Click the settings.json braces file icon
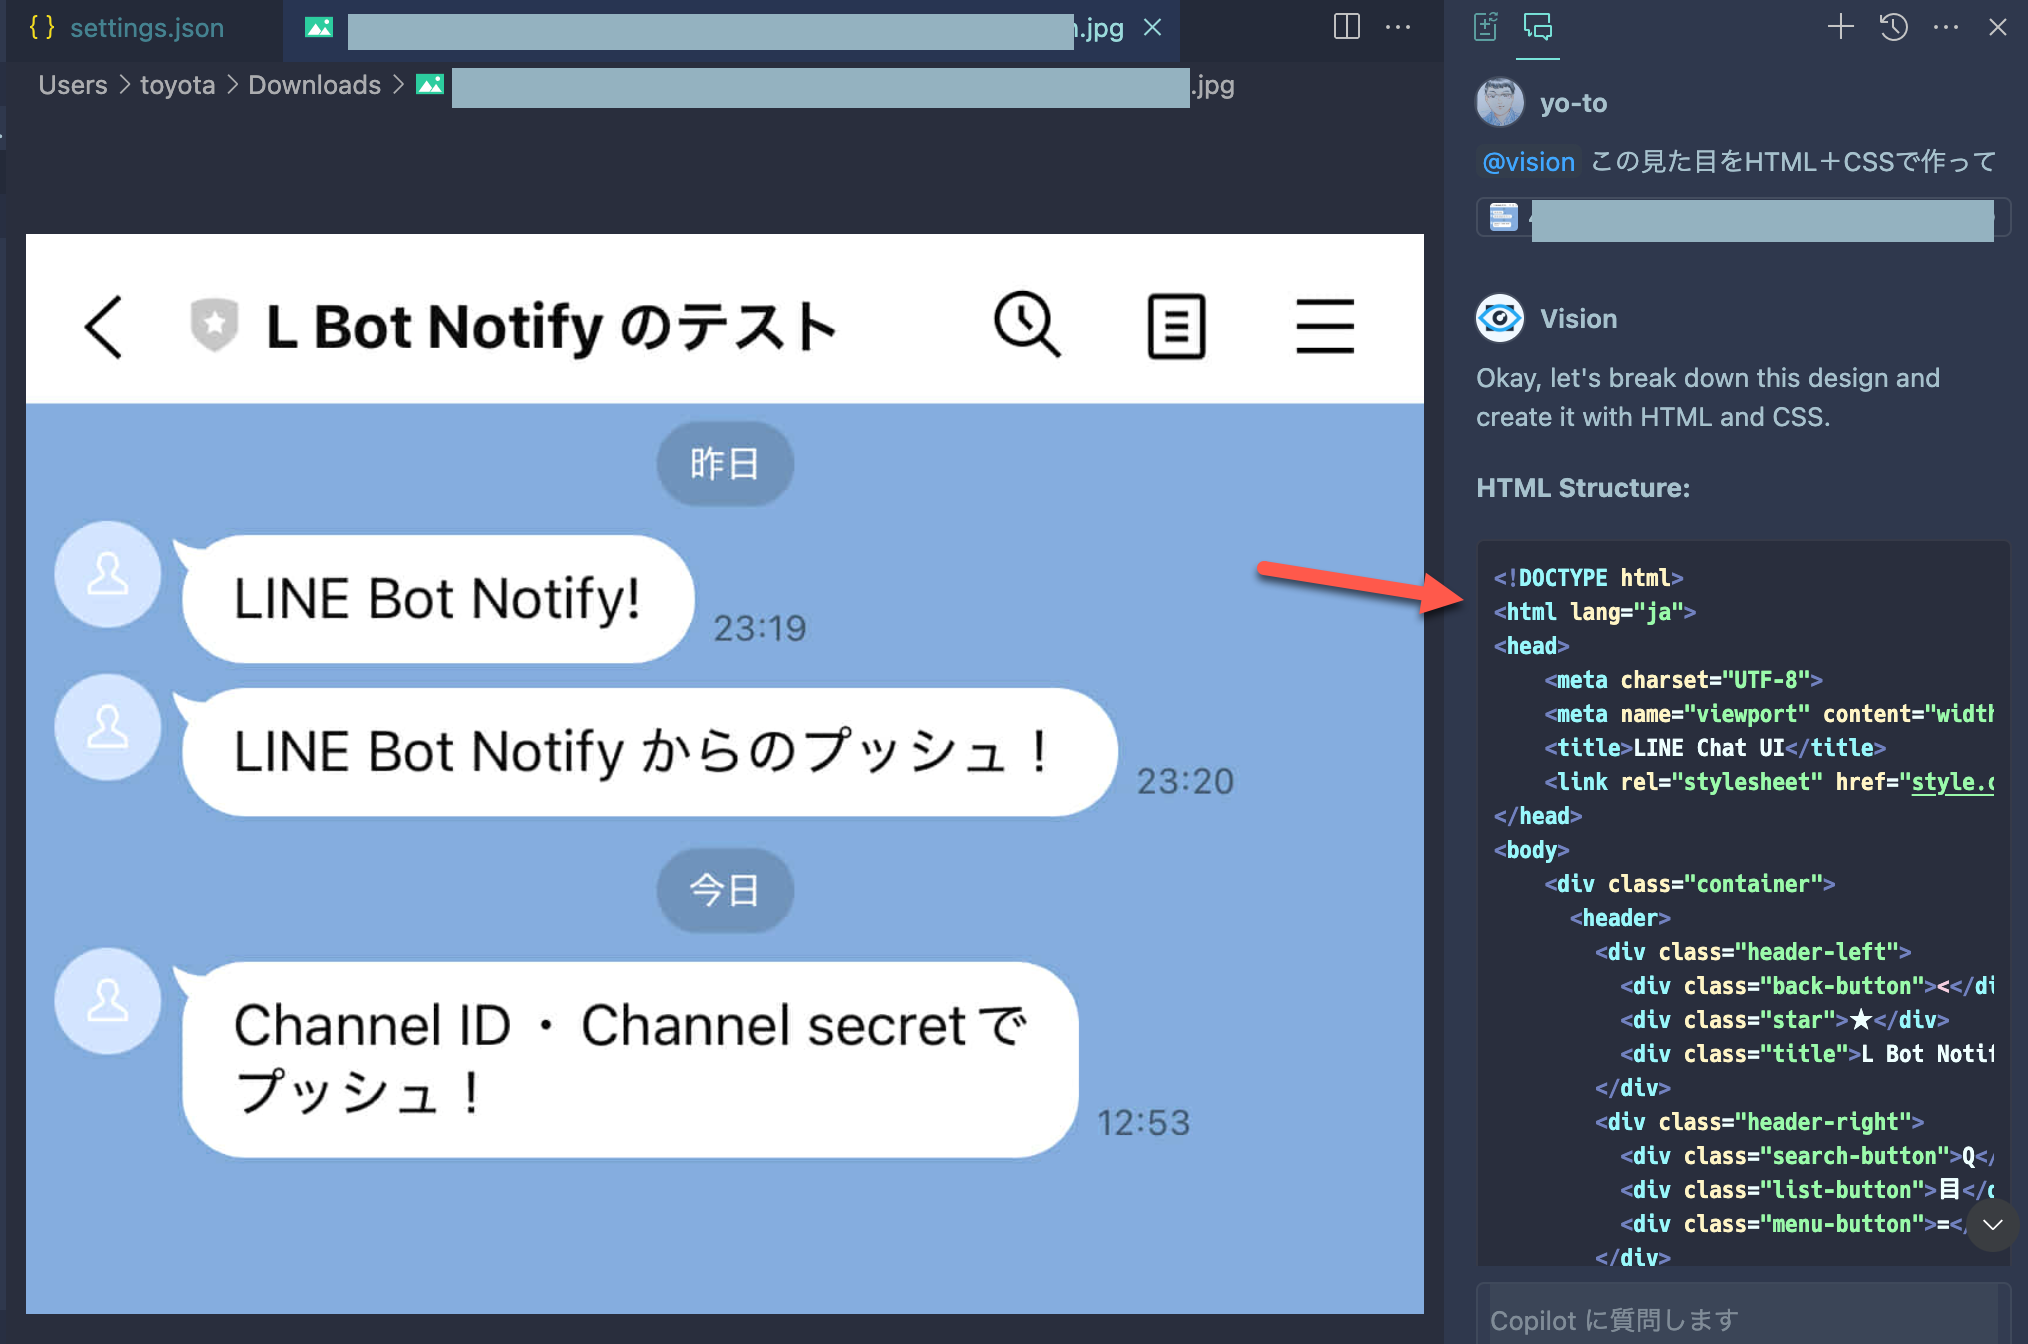The image size is (2028, 1344). click(x=42, y=28)
